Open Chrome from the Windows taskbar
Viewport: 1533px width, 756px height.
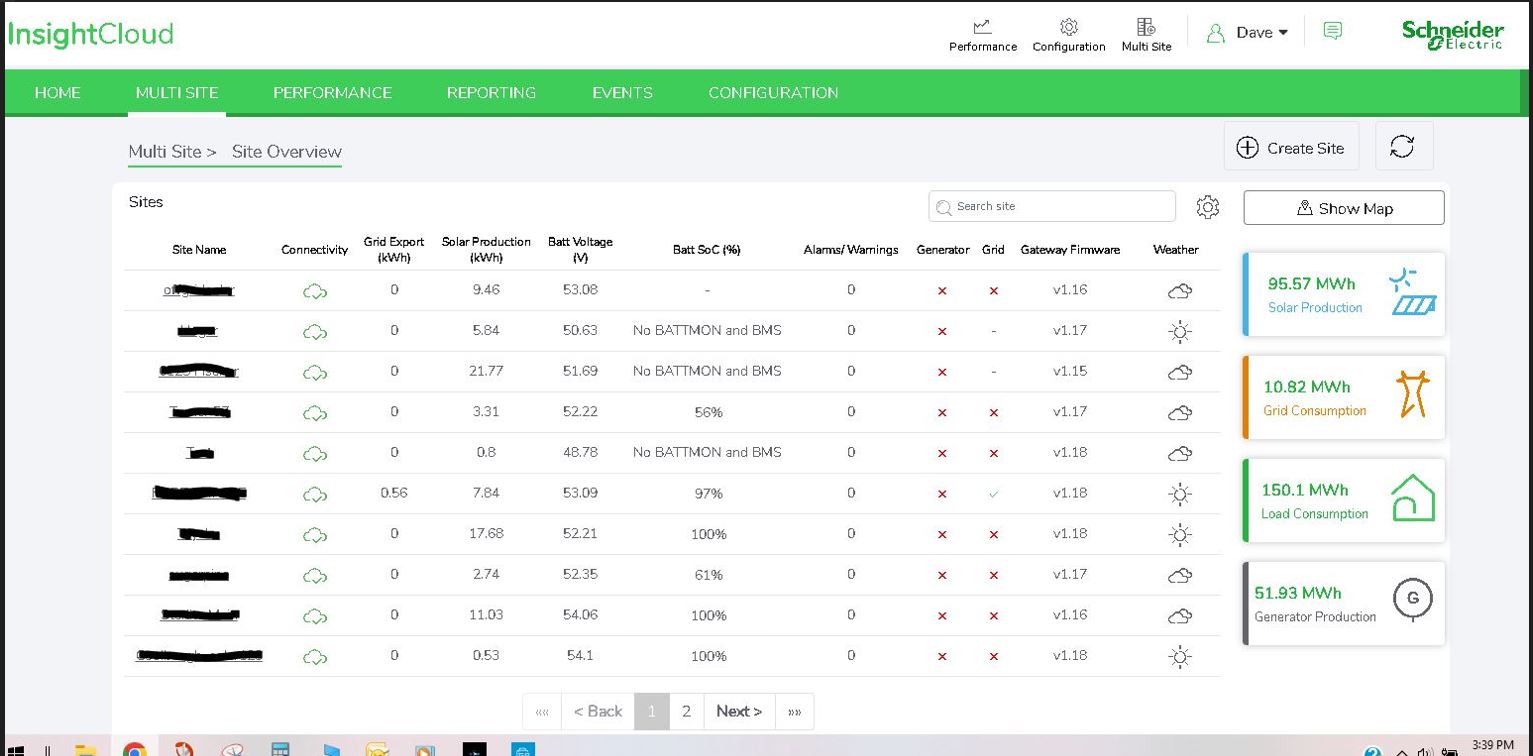[135, 749]
